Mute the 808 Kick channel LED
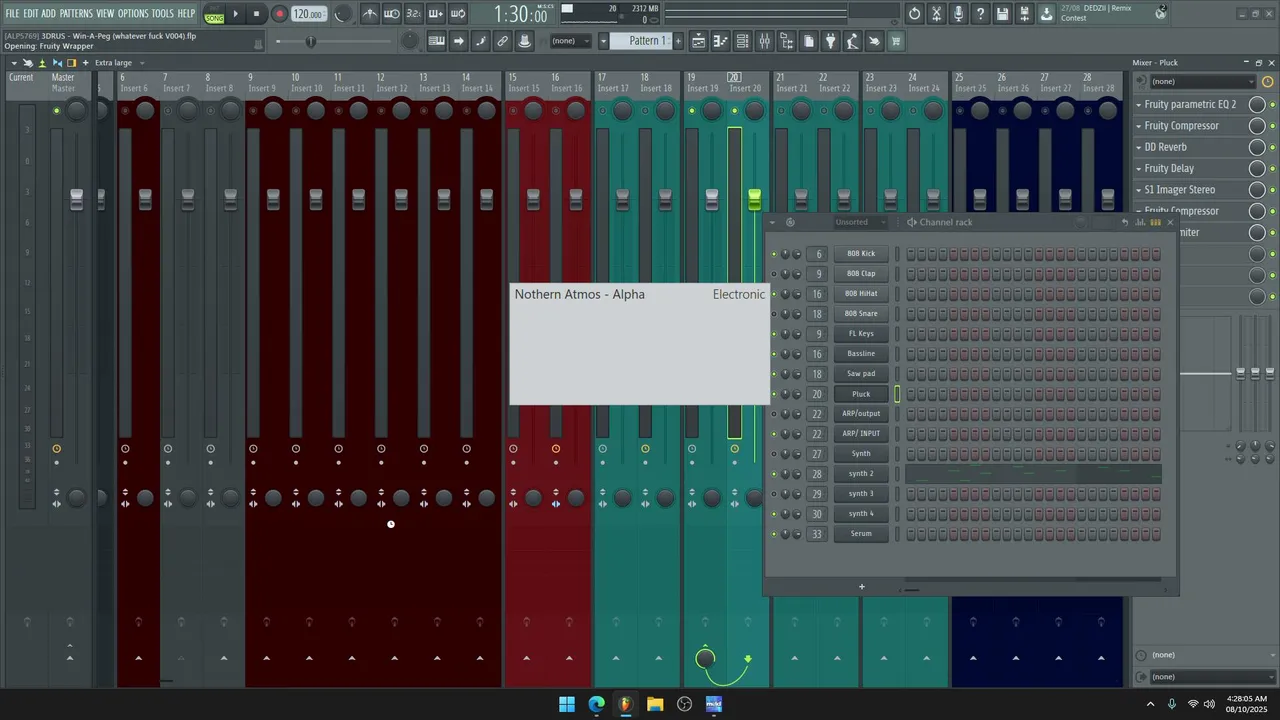This screenshot has width=1280, height=720. click(x=773, y=254)
